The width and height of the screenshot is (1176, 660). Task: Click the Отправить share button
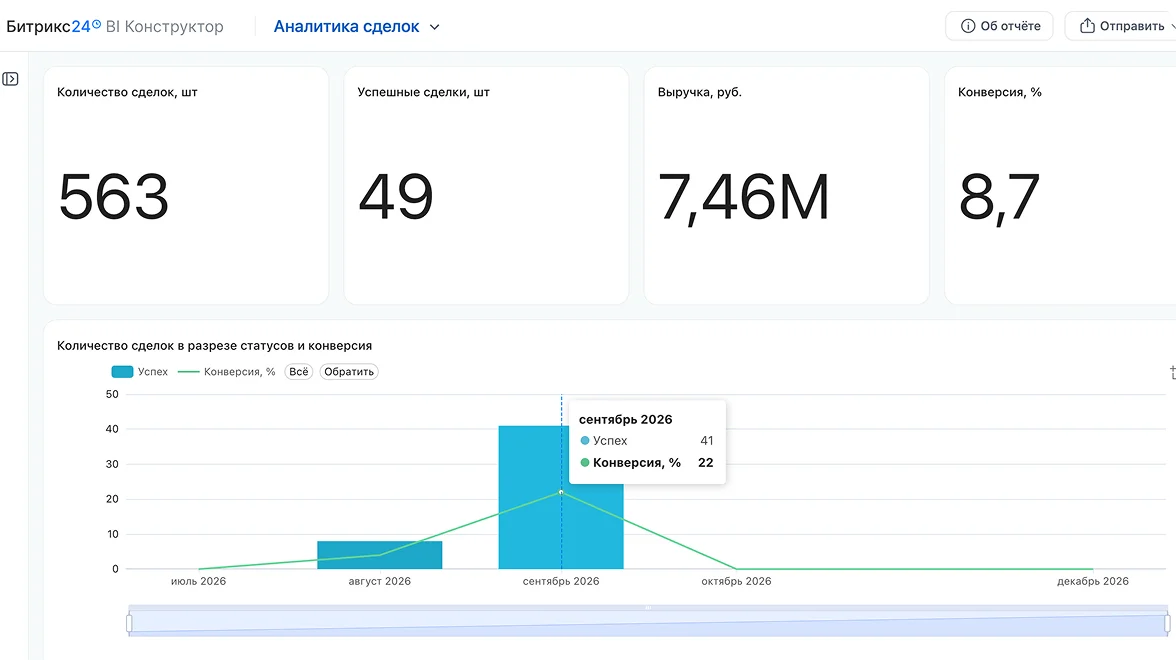pyautogui.click(x=1122, y=26)
